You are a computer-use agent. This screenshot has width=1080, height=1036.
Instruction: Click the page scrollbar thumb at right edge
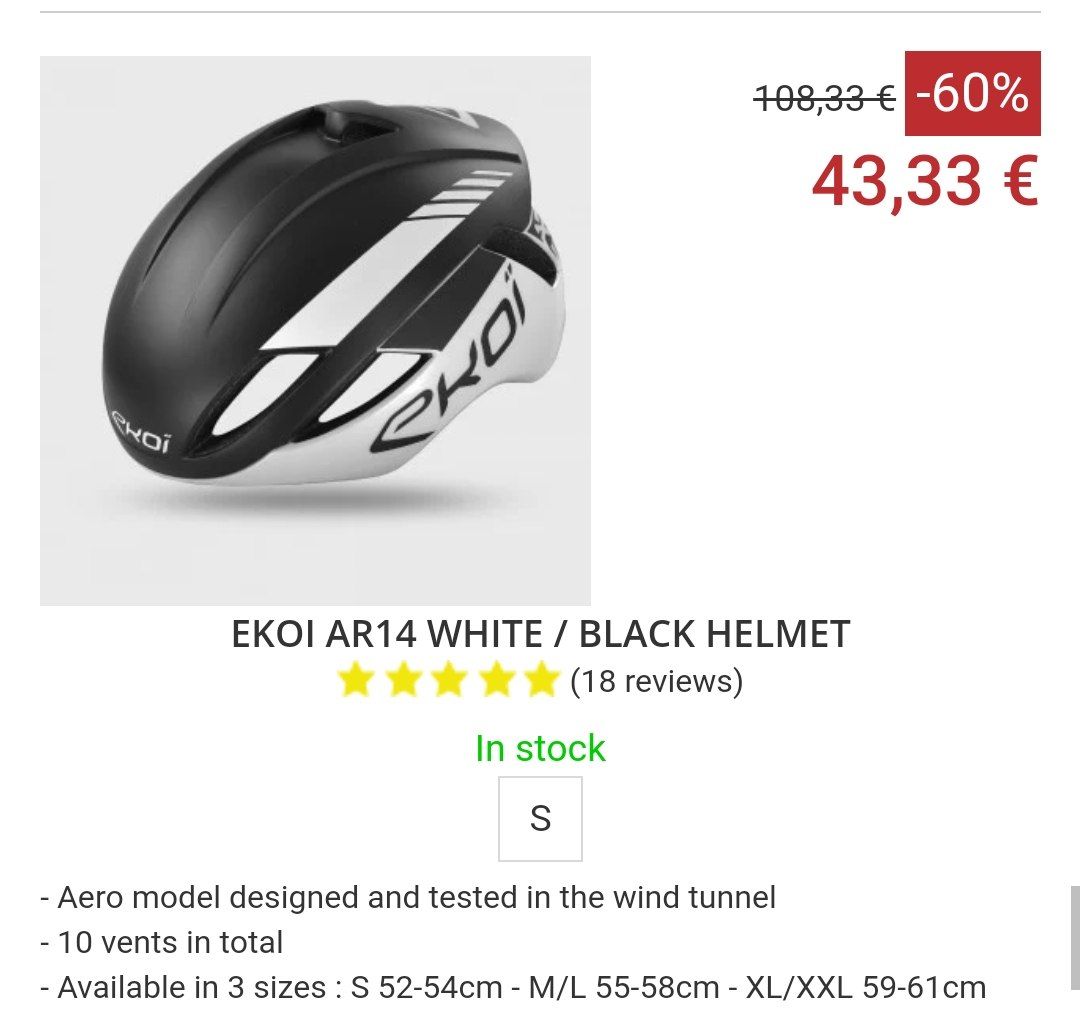(x=1074, y=937)
